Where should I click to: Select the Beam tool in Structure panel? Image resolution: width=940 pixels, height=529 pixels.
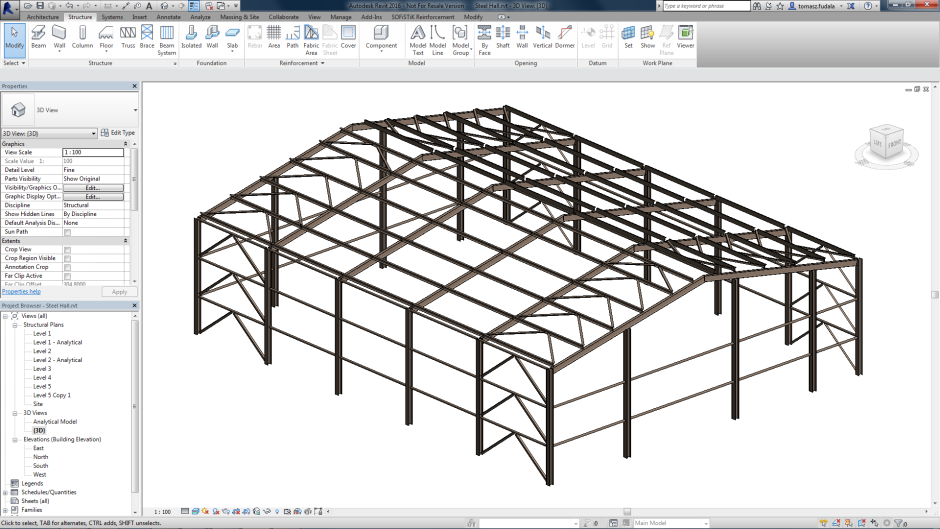[39, 37]
